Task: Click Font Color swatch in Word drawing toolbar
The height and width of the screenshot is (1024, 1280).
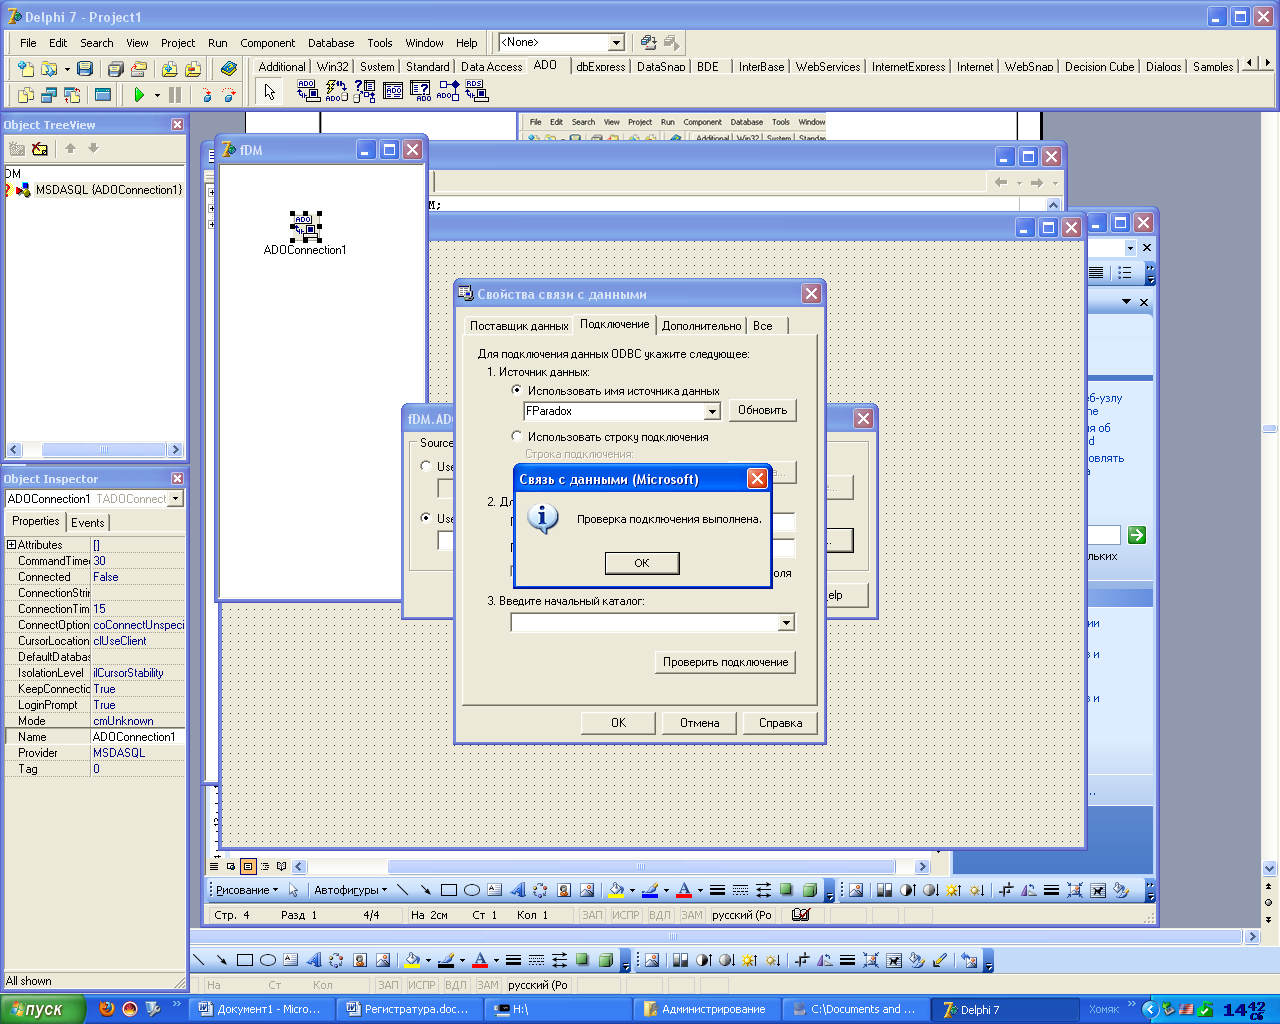Action: point(684,890)
